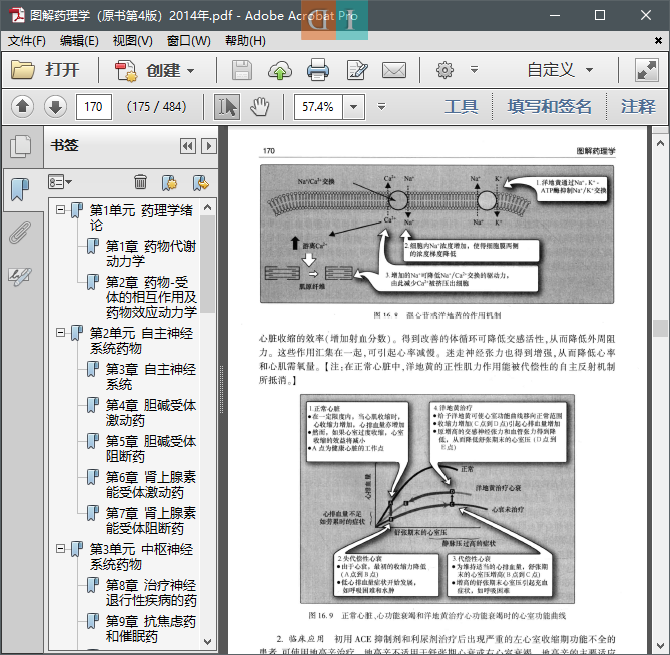Open the 自定义 customize dropdown
Viewport: 670px width, 655px height.
[x=560, y=70]
